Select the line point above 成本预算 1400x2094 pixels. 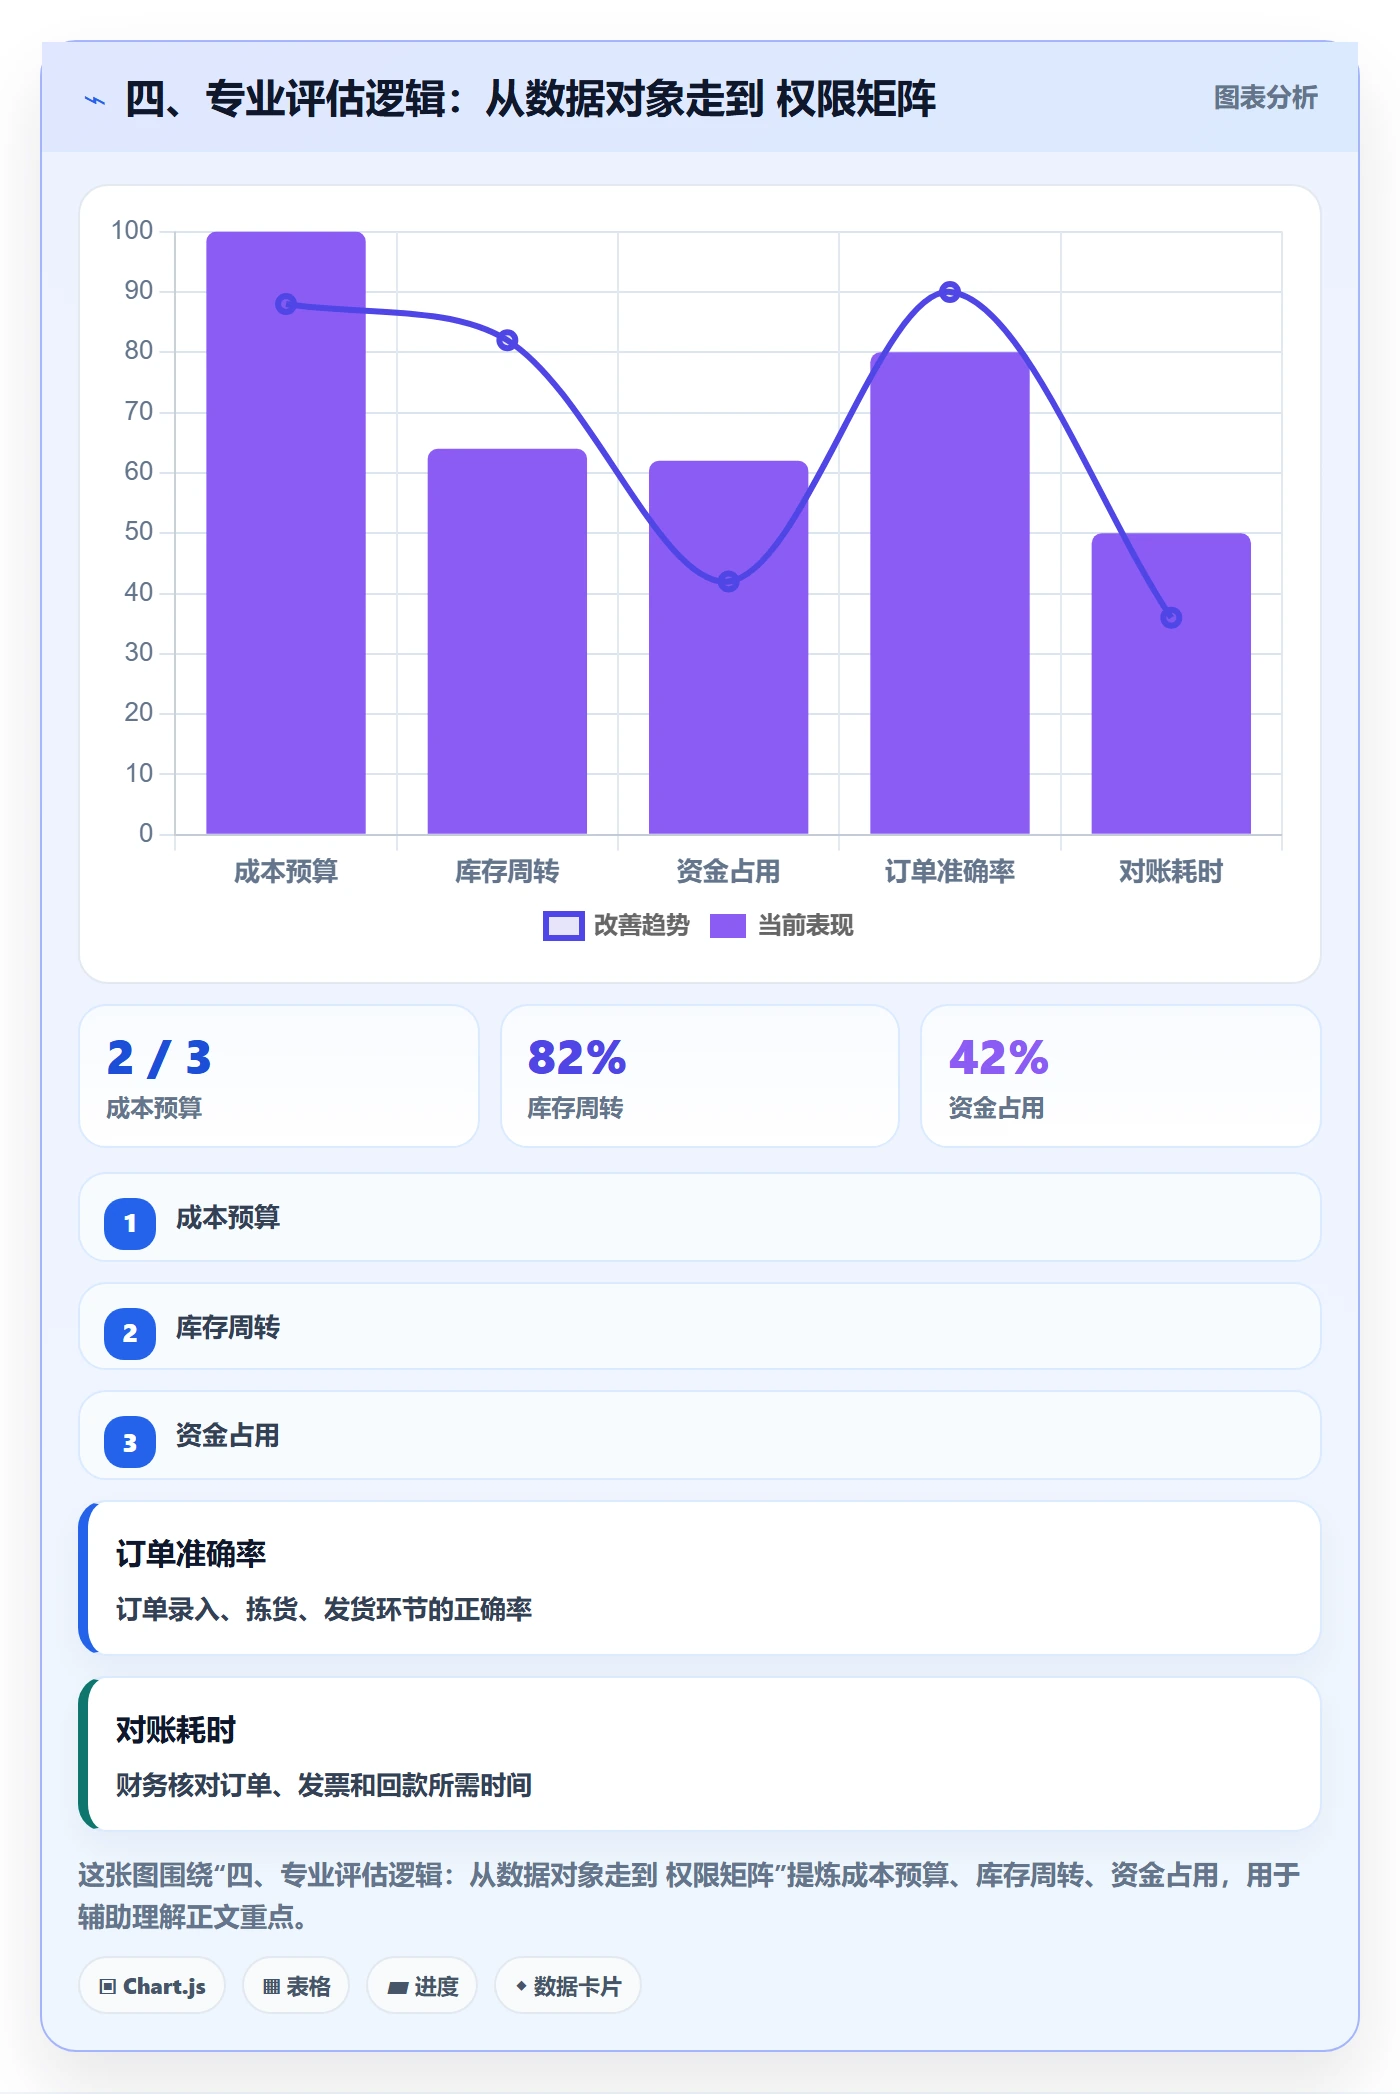click(x=286, y=304)
